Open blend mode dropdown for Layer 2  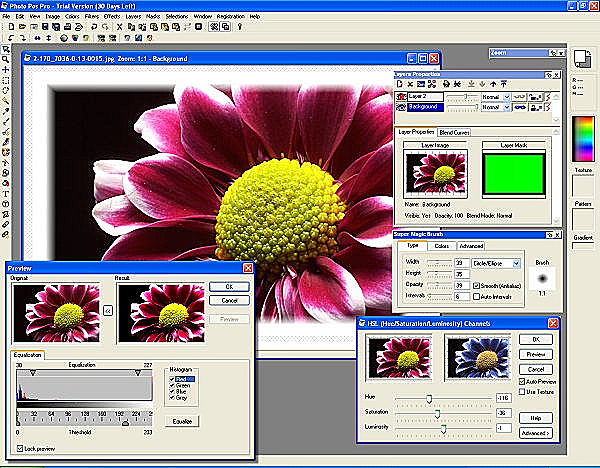tap(509, 96)
